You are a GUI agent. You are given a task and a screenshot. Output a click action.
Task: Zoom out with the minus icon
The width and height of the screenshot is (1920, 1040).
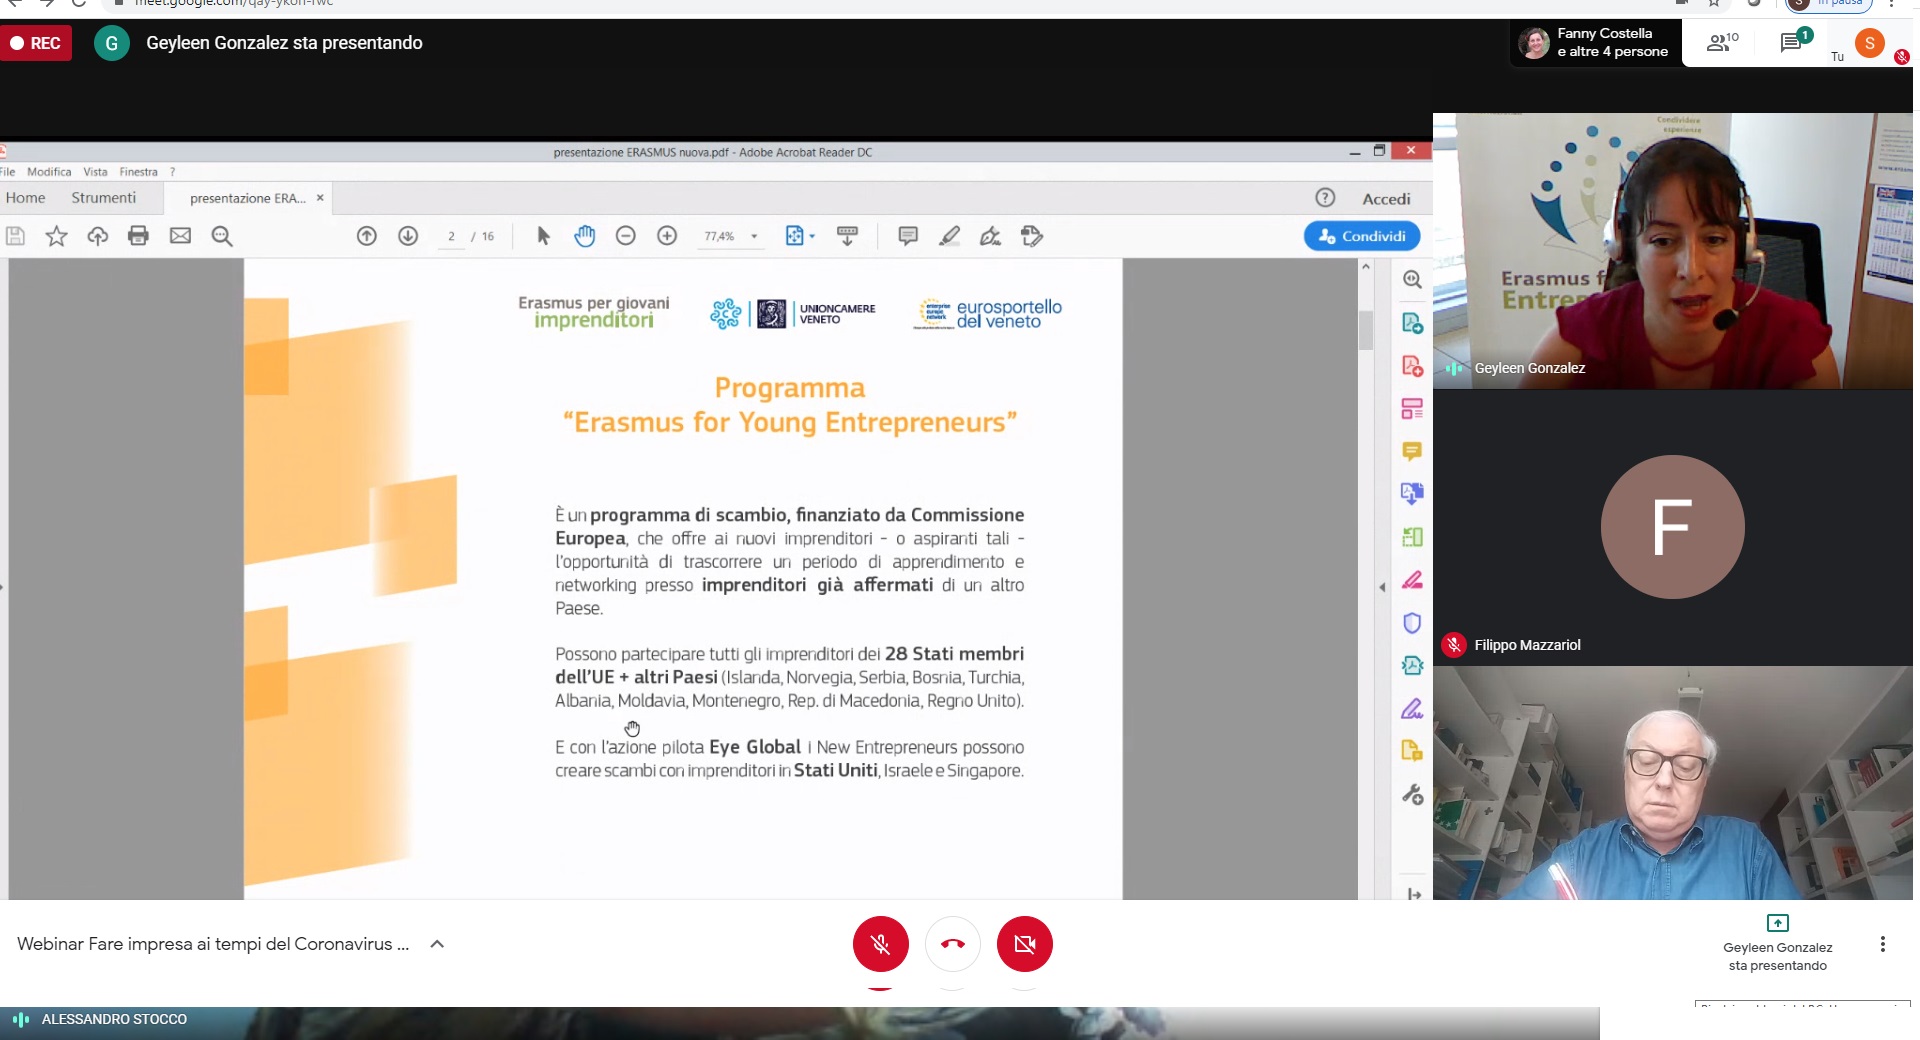coord(626,236)
